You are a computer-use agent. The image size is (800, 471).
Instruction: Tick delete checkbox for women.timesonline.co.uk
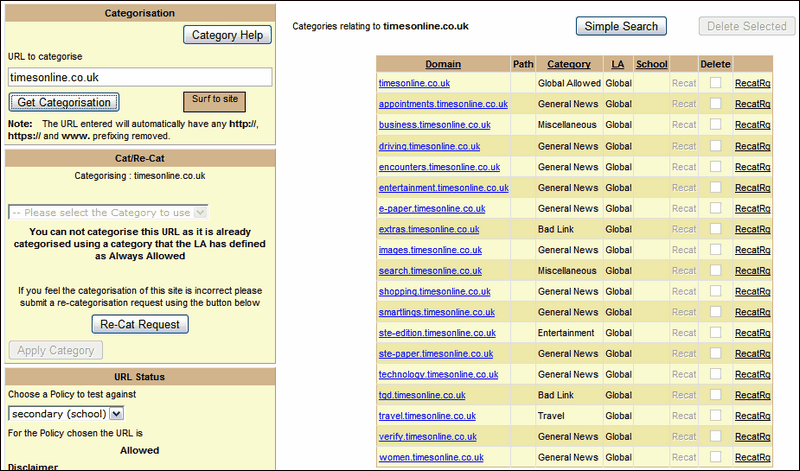pyautogui.click(x=715, y=457)
